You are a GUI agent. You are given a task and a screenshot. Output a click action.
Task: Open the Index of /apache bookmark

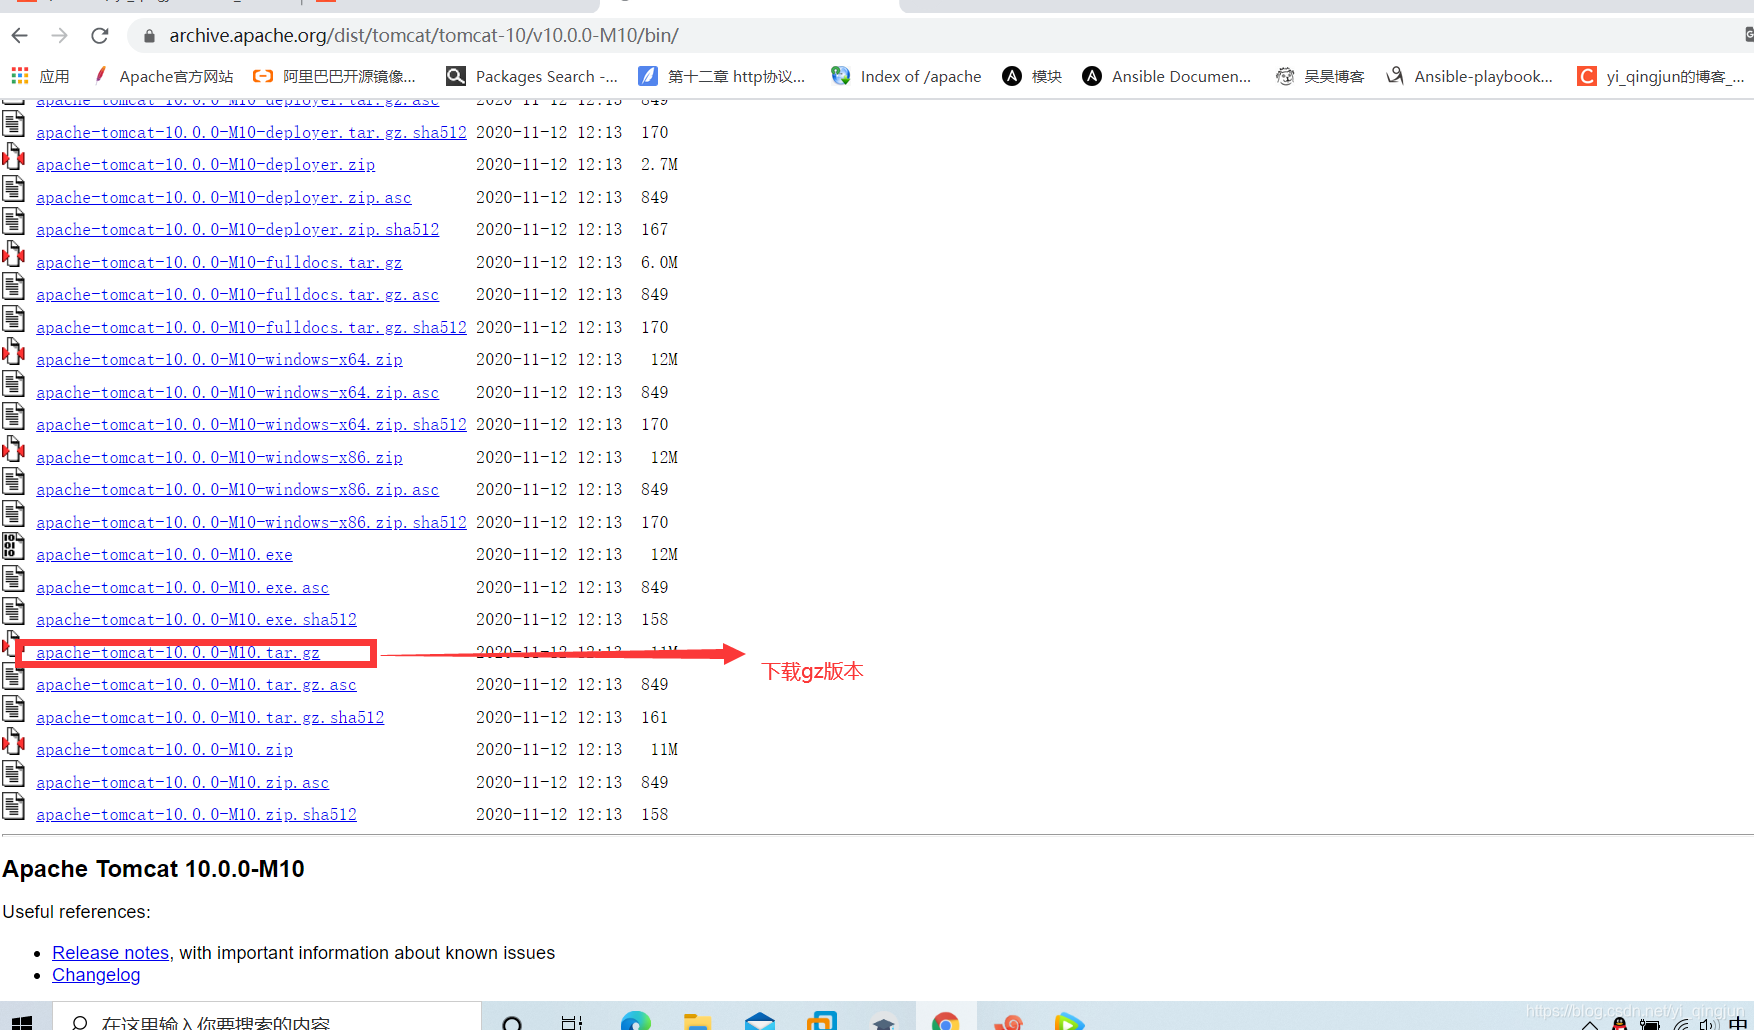click(x=906, y=76)
